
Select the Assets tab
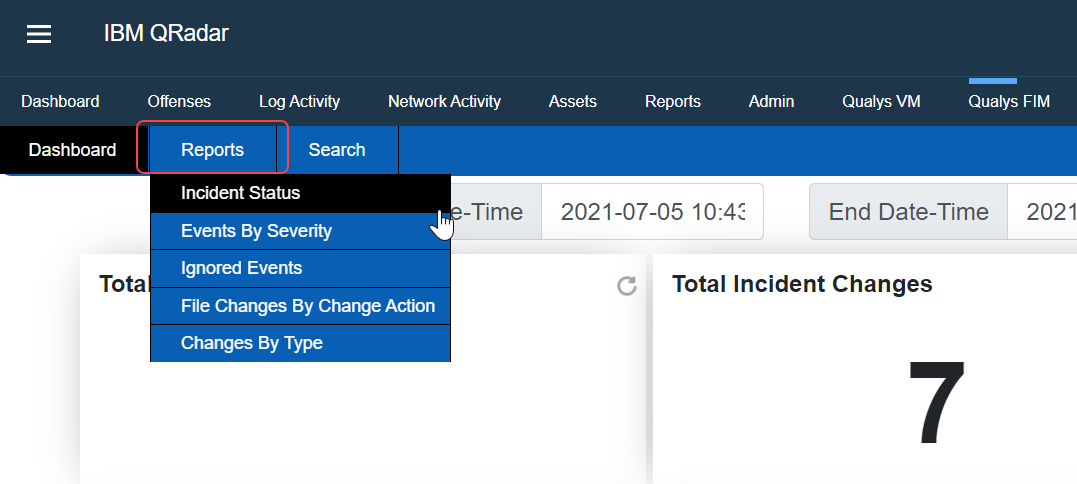pyautogui.click(x=573, y=102)
